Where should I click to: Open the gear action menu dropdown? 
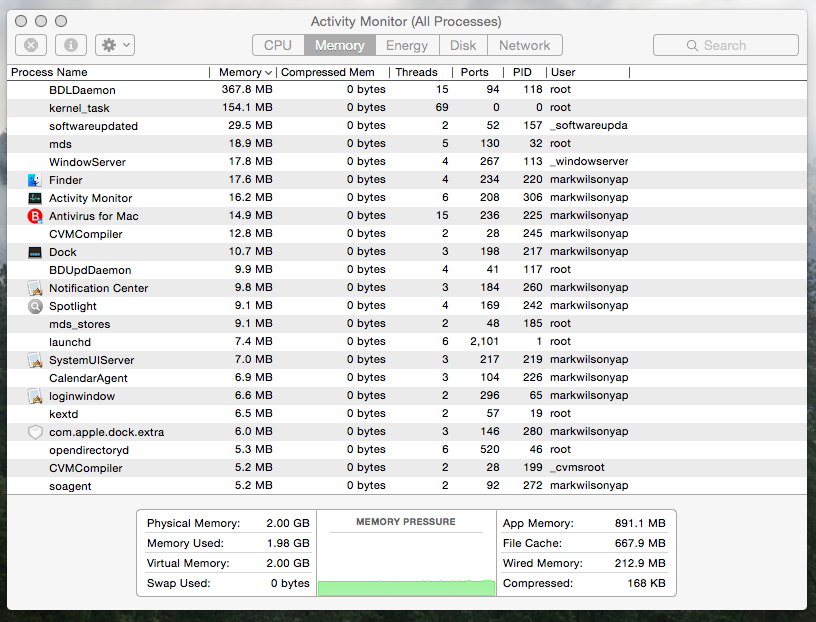tap(115, 45)
